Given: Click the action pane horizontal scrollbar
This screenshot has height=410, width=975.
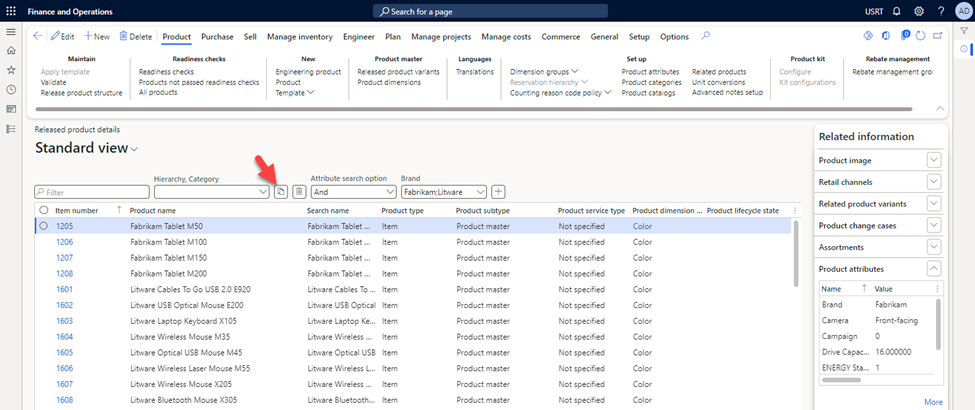Looking at the screenshot, I should coord(474,109).
